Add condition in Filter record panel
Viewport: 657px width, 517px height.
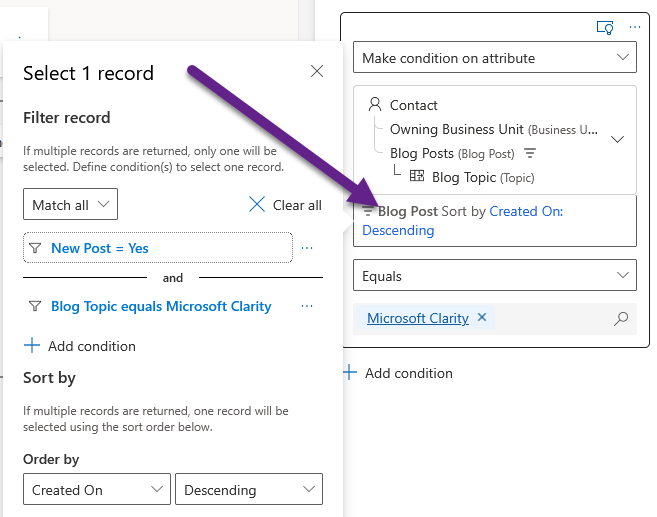pyautogui.click(x=80, y=346)
